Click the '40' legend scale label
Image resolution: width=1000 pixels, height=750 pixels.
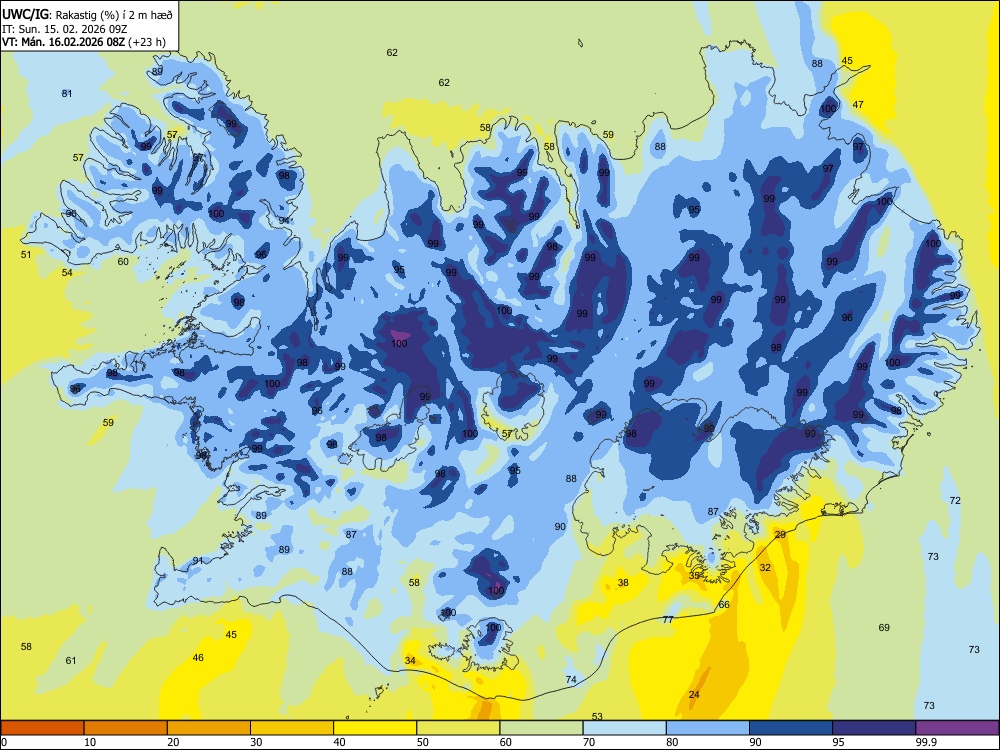pos(339,742)
